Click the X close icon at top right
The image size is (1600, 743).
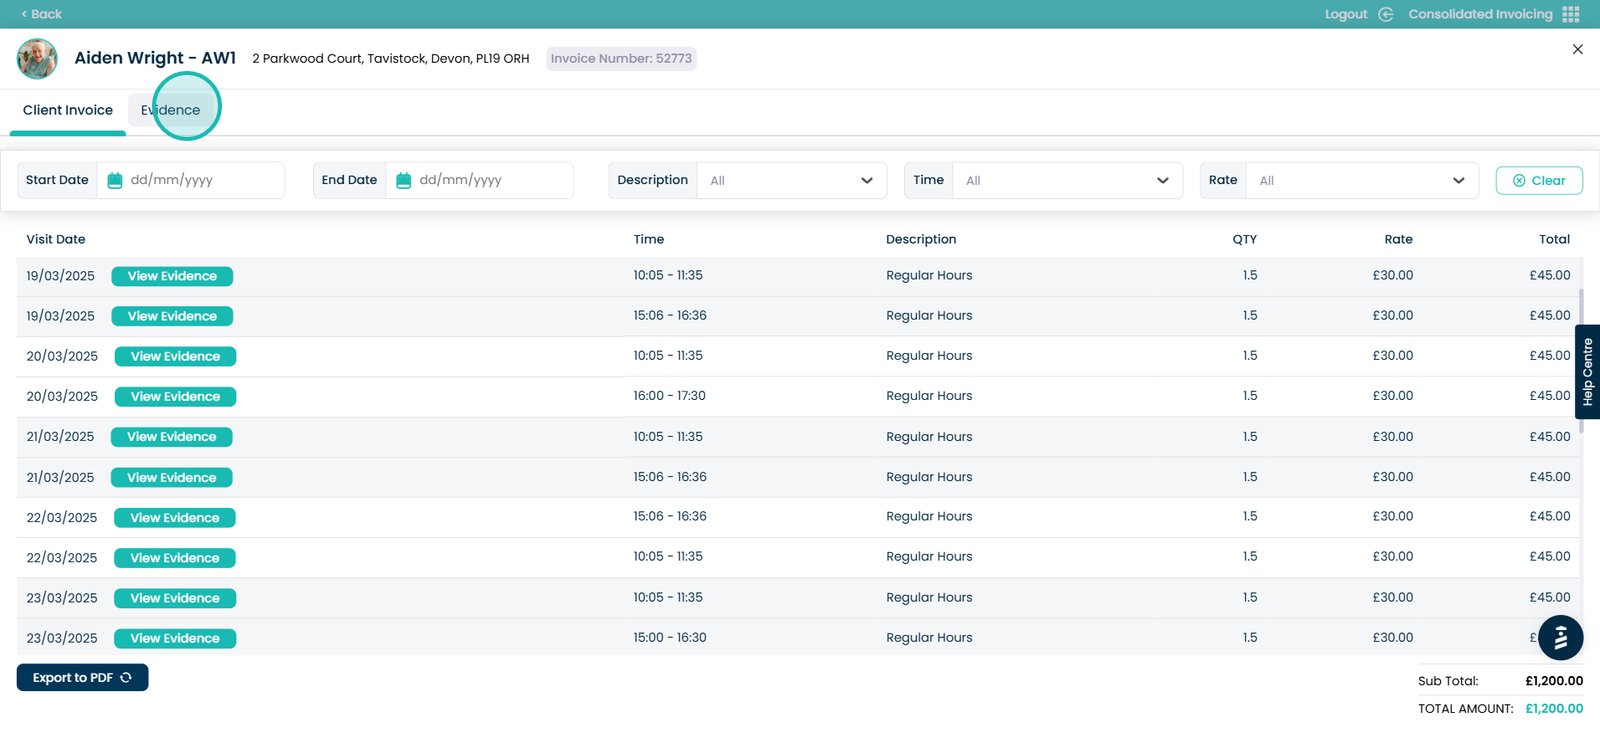[1577, 49]
